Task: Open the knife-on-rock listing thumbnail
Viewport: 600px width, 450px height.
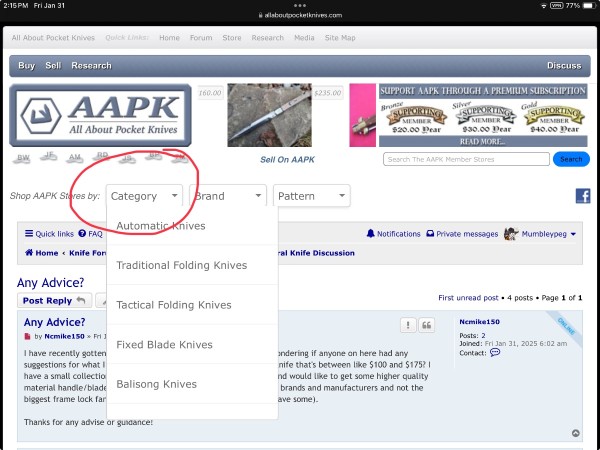Action: pos(269,115)
